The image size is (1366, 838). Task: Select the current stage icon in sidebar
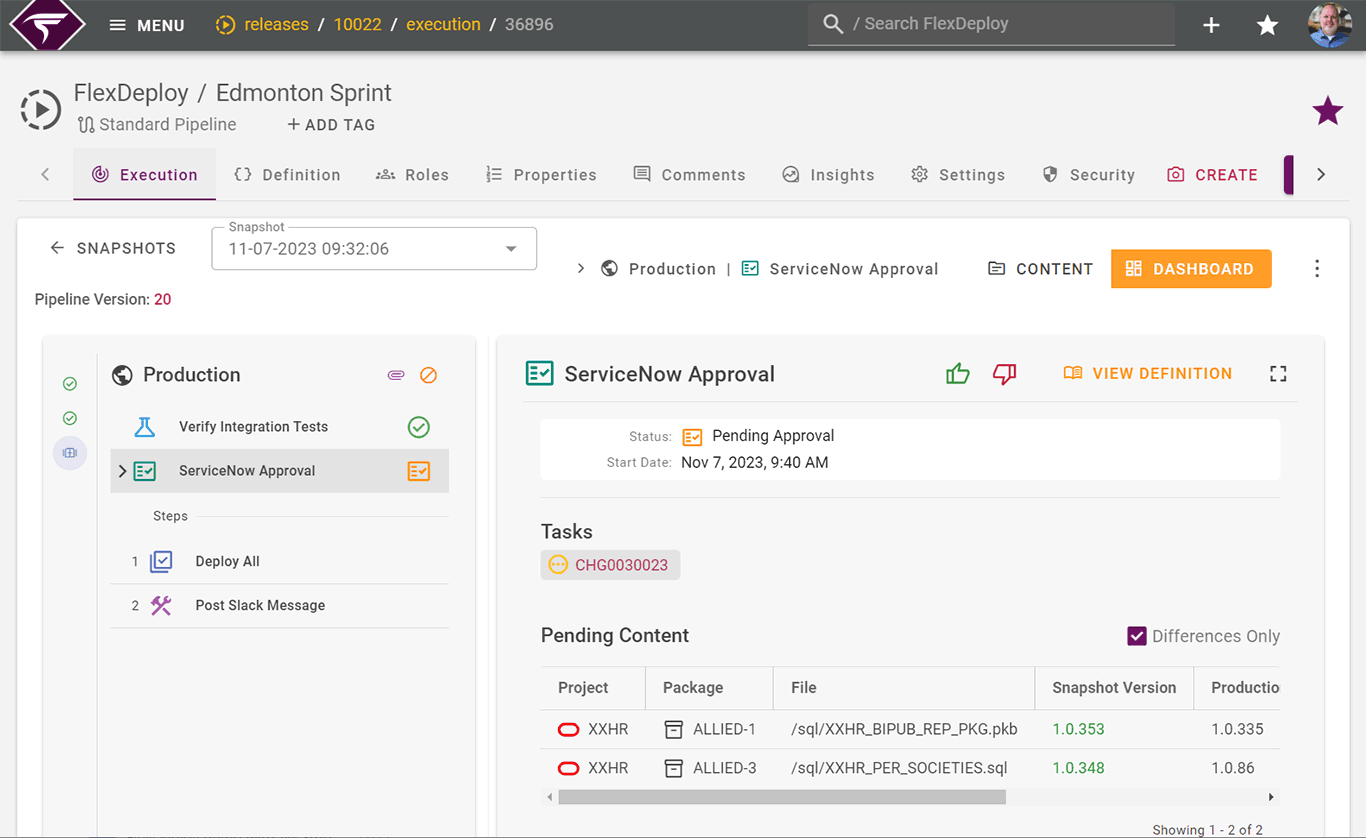pyautogui.click(x=70, y=453)
